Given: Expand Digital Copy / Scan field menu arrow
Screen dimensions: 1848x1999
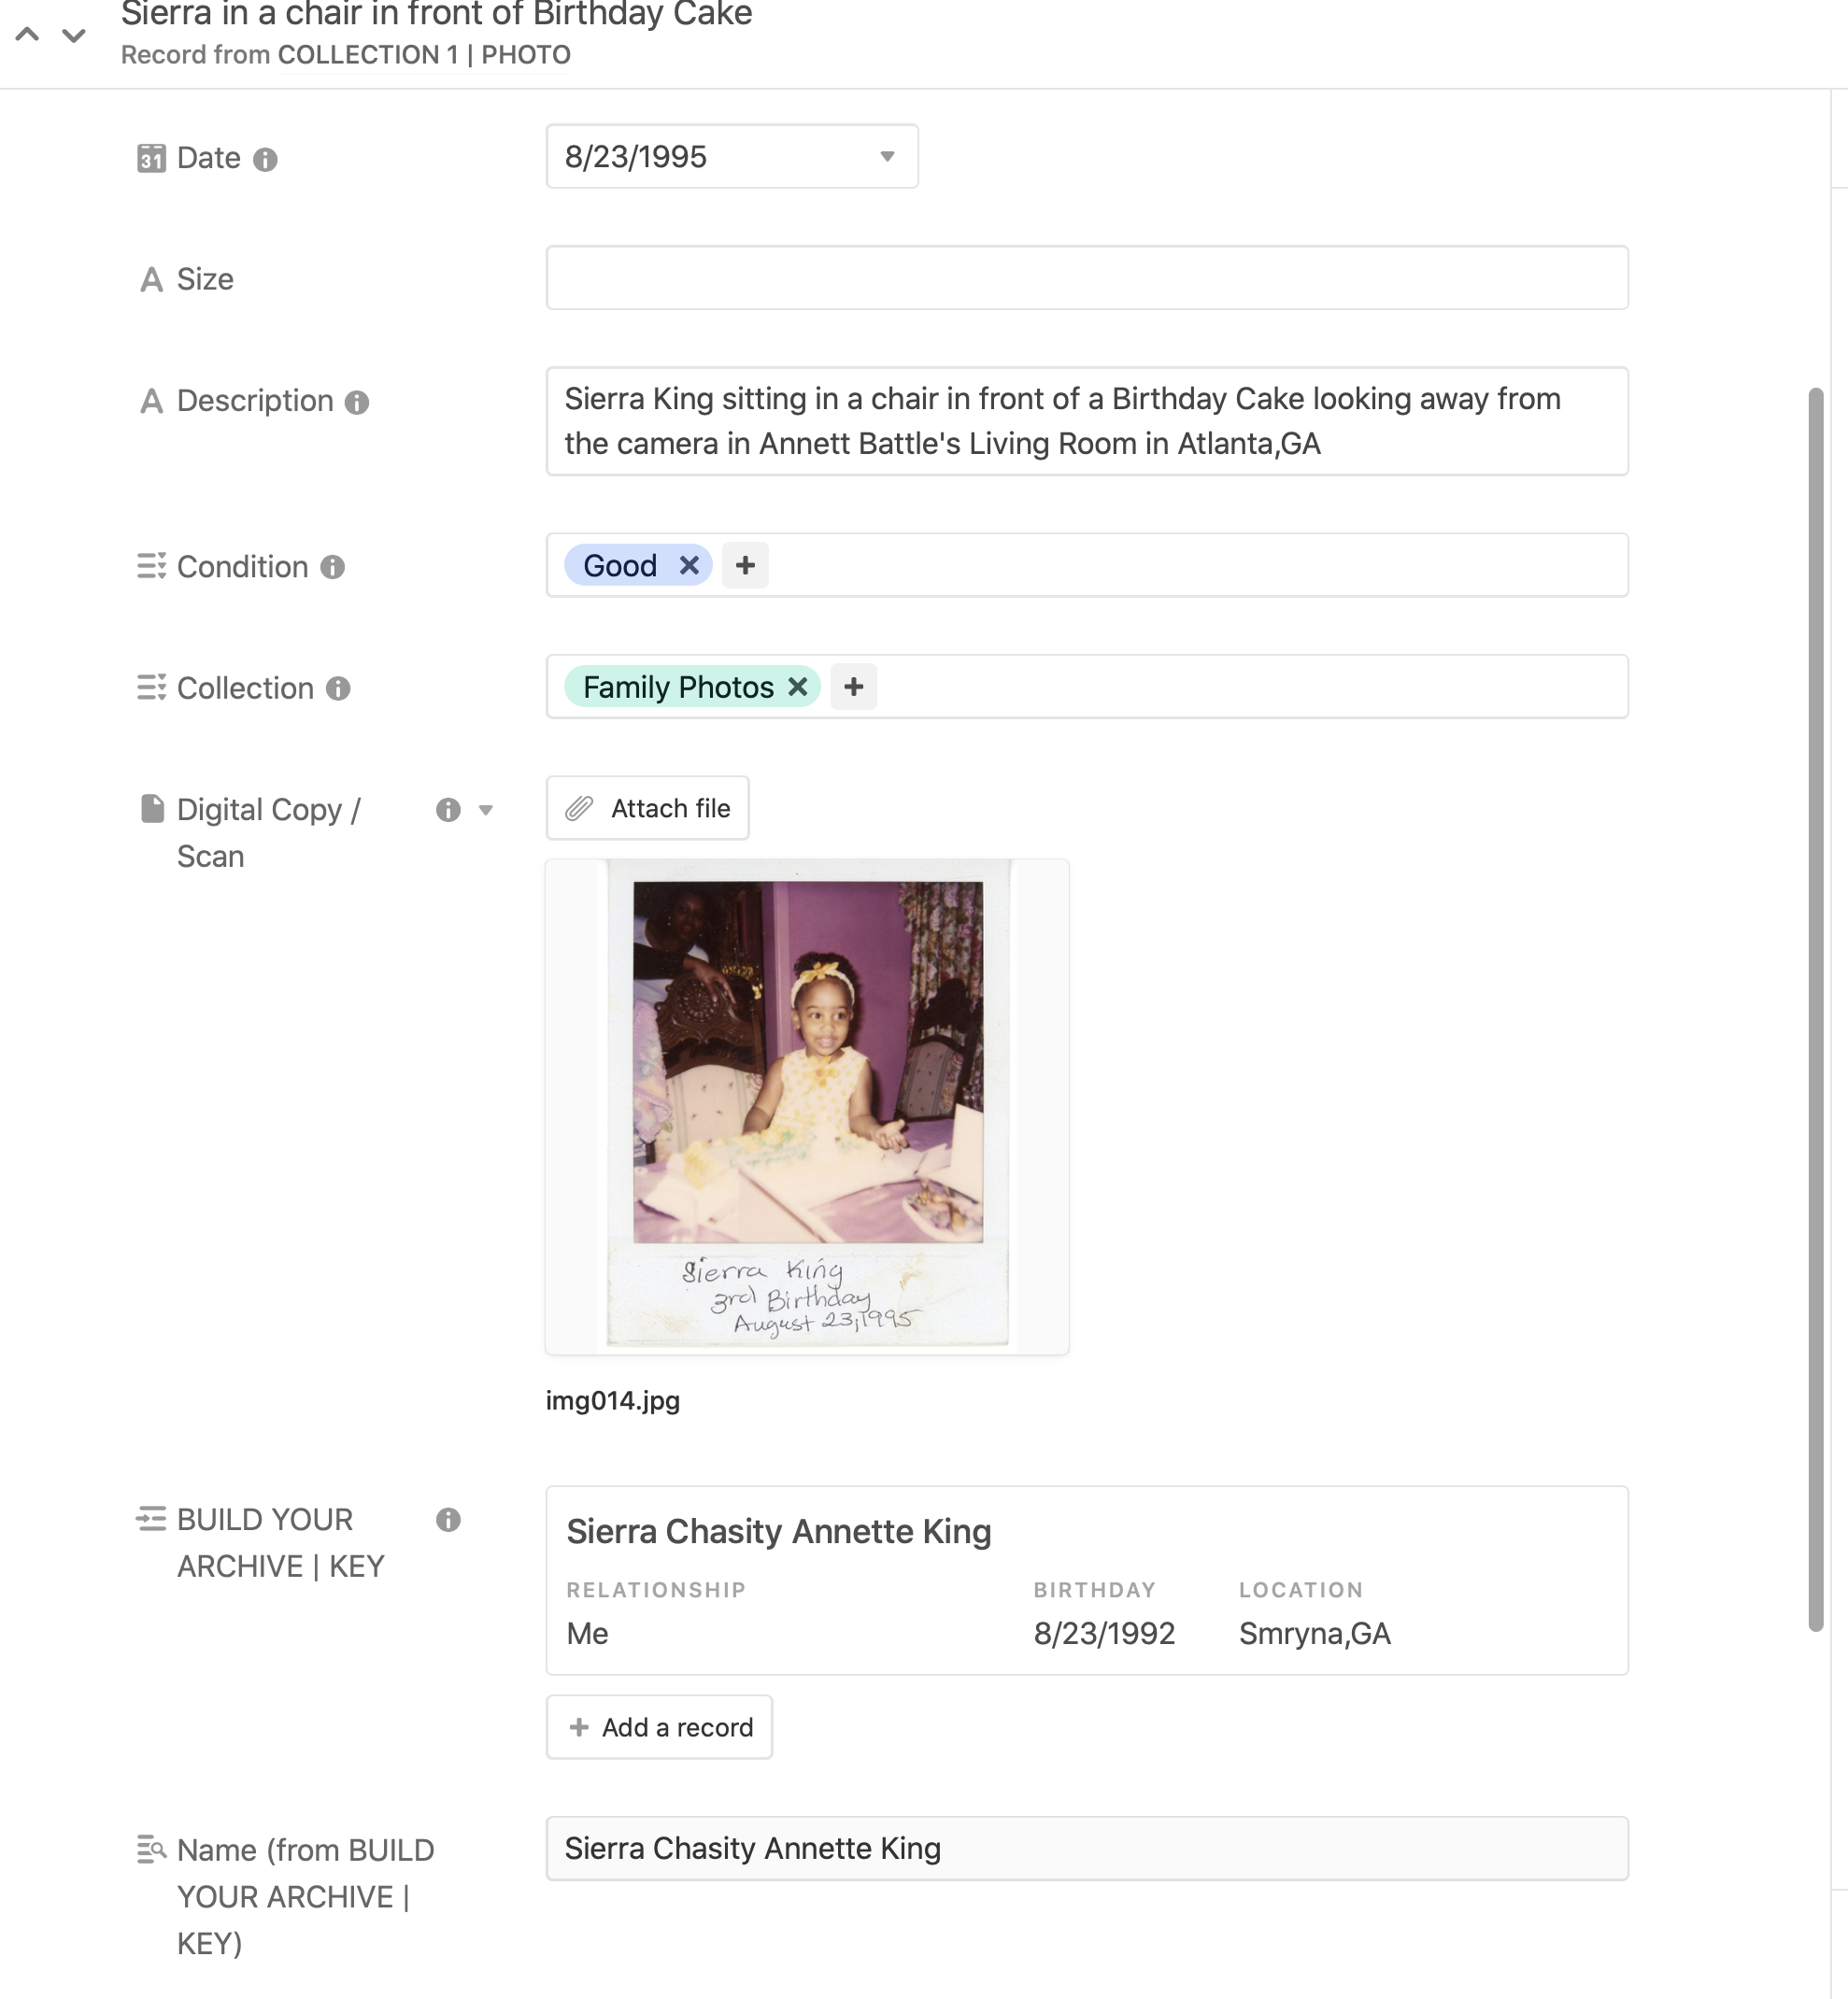Looking at the screenshot, I should point(486,810).
